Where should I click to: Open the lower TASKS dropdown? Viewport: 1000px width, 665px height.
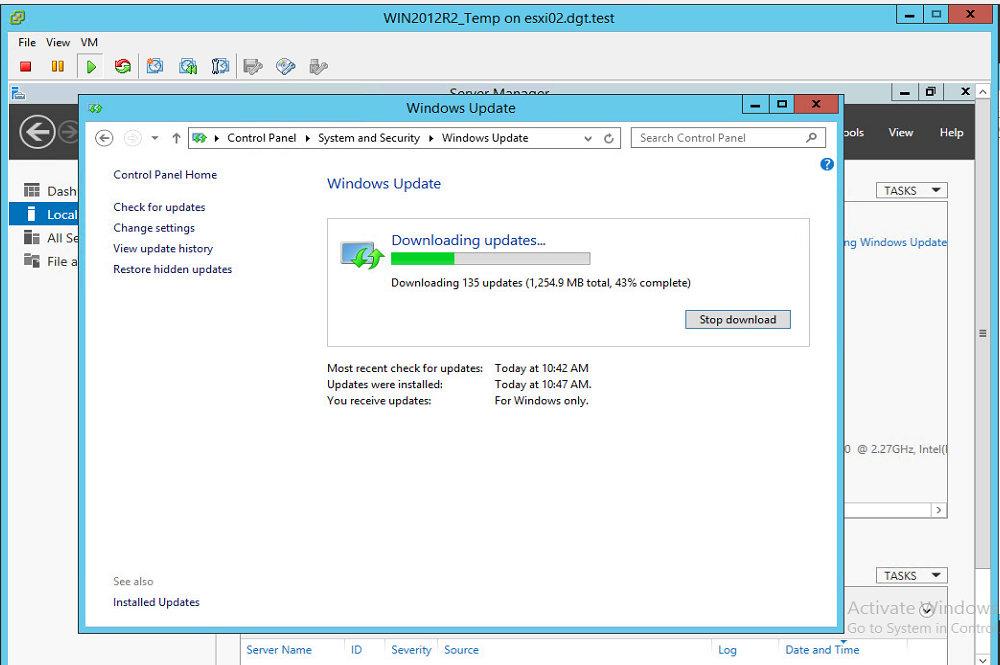[911, 576]
